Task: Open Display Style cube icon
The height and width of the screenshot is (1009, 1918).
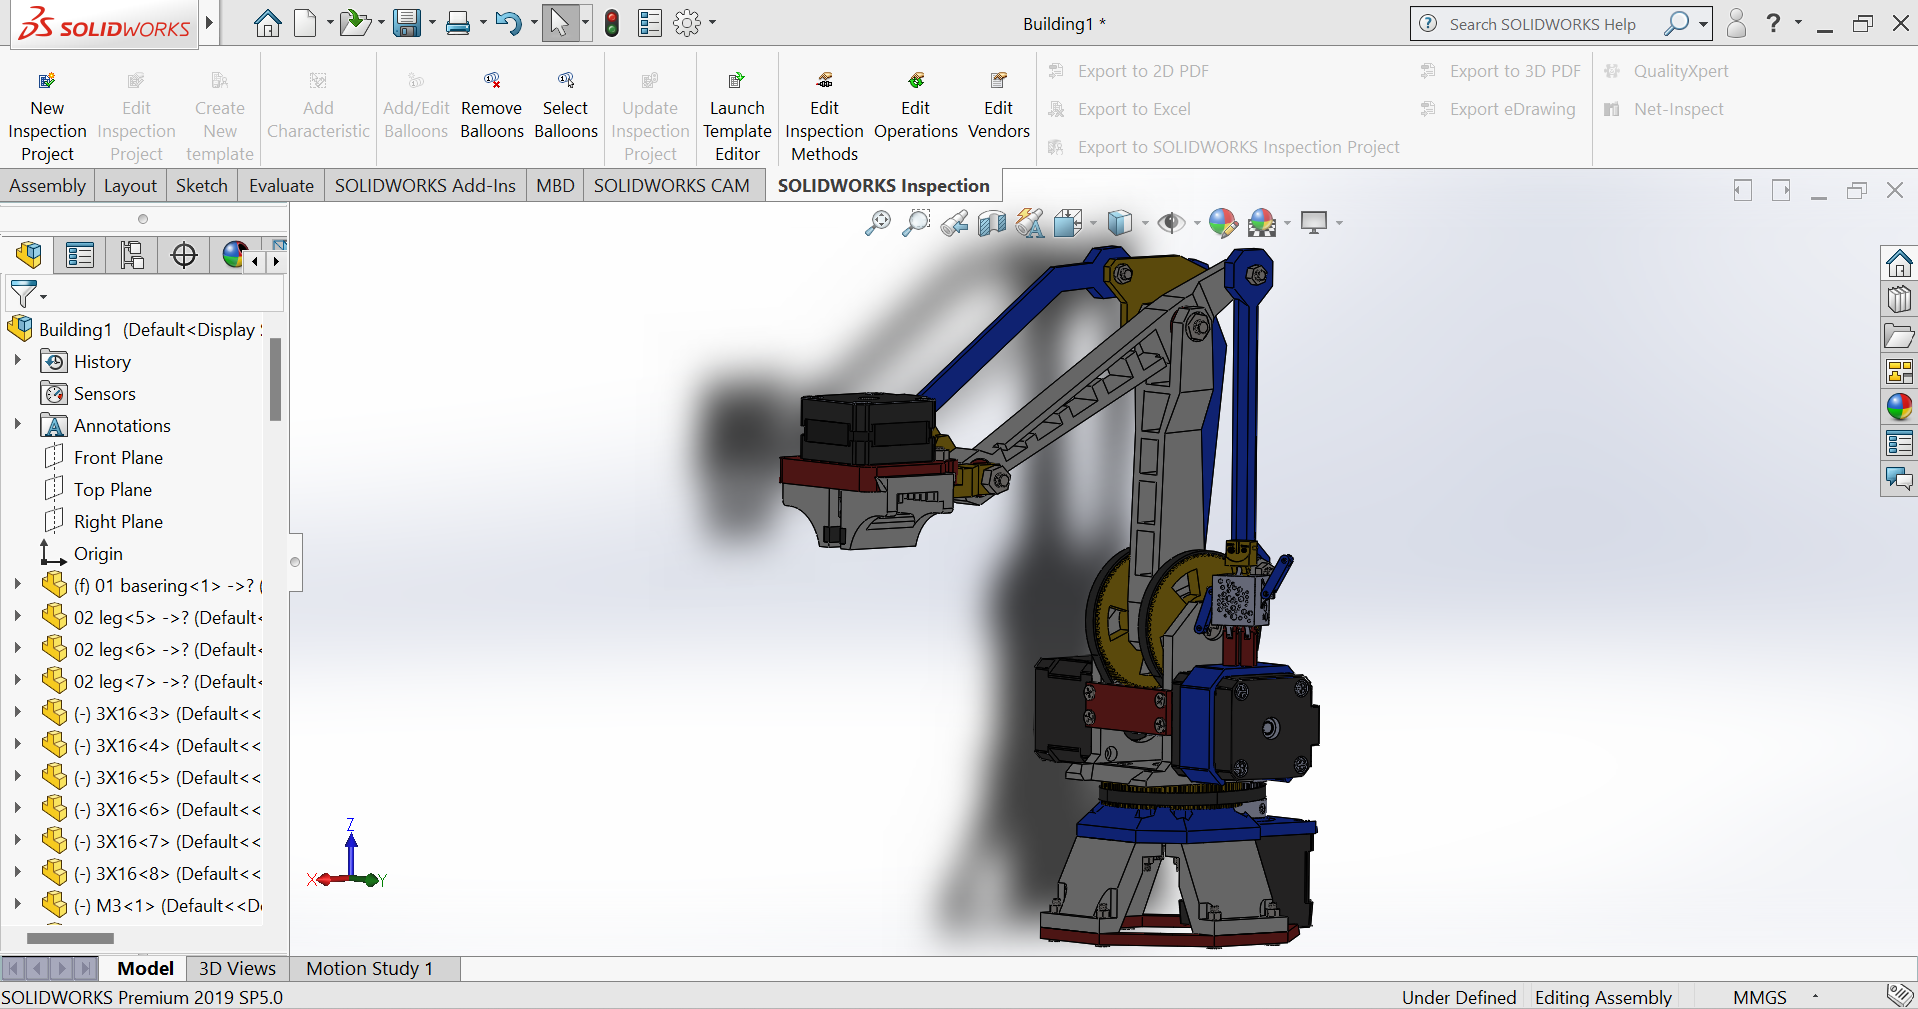Action: click(1120, 223)
